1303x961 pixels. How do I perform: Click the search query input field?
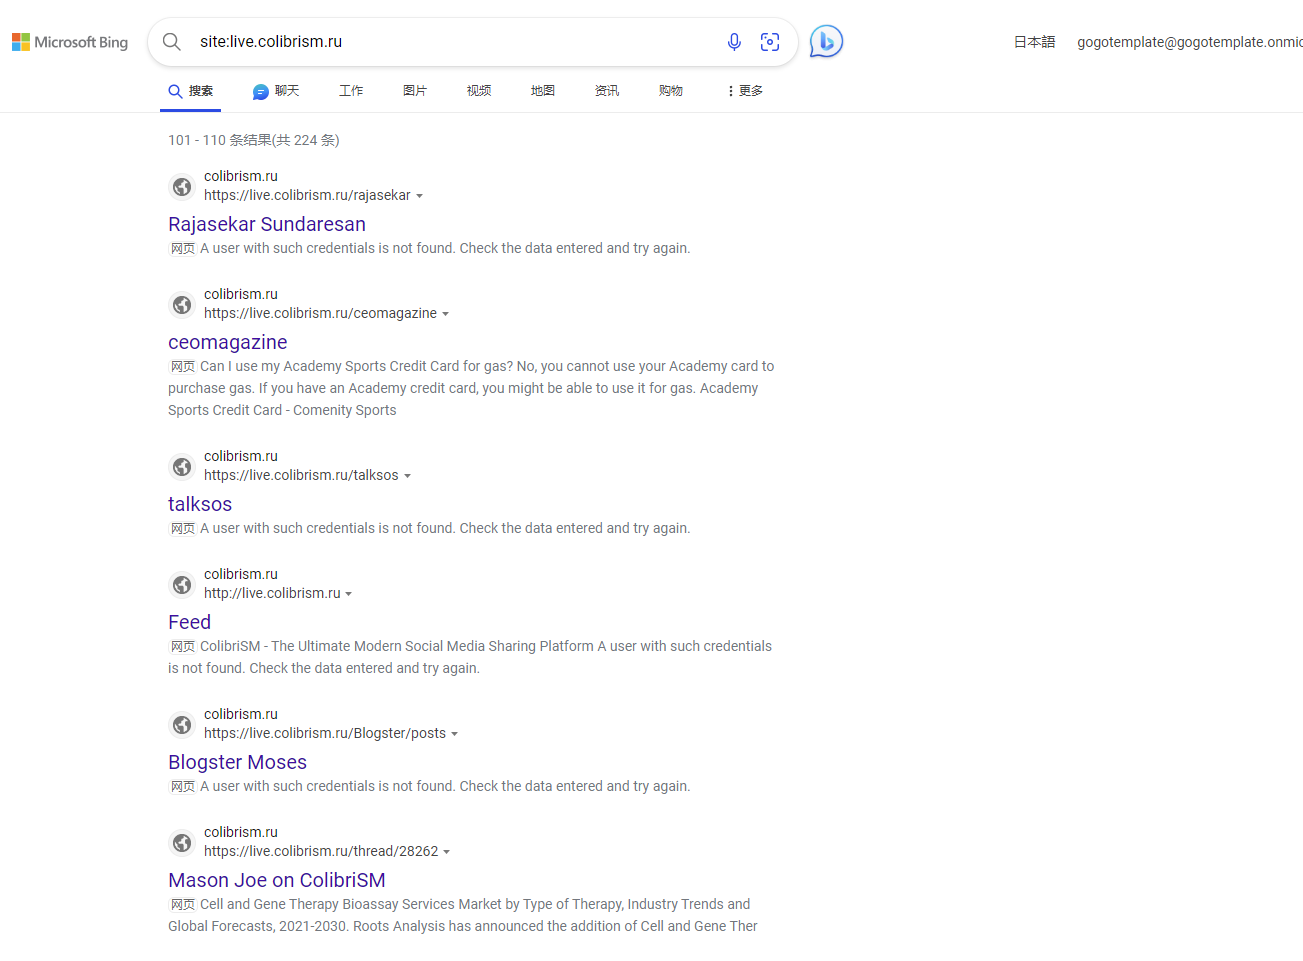pyautogui.click(x=455, y=42)
